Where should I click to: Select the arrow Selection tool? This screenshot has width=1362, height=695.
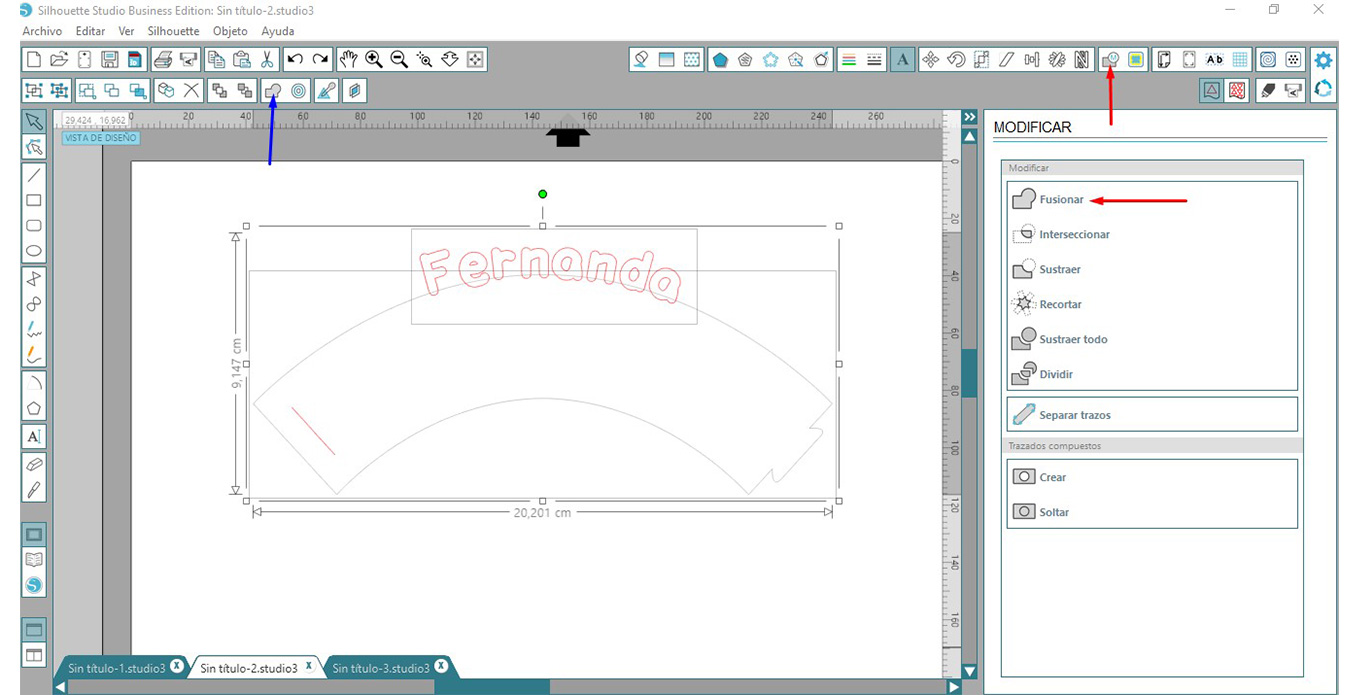tap(33, 122)
